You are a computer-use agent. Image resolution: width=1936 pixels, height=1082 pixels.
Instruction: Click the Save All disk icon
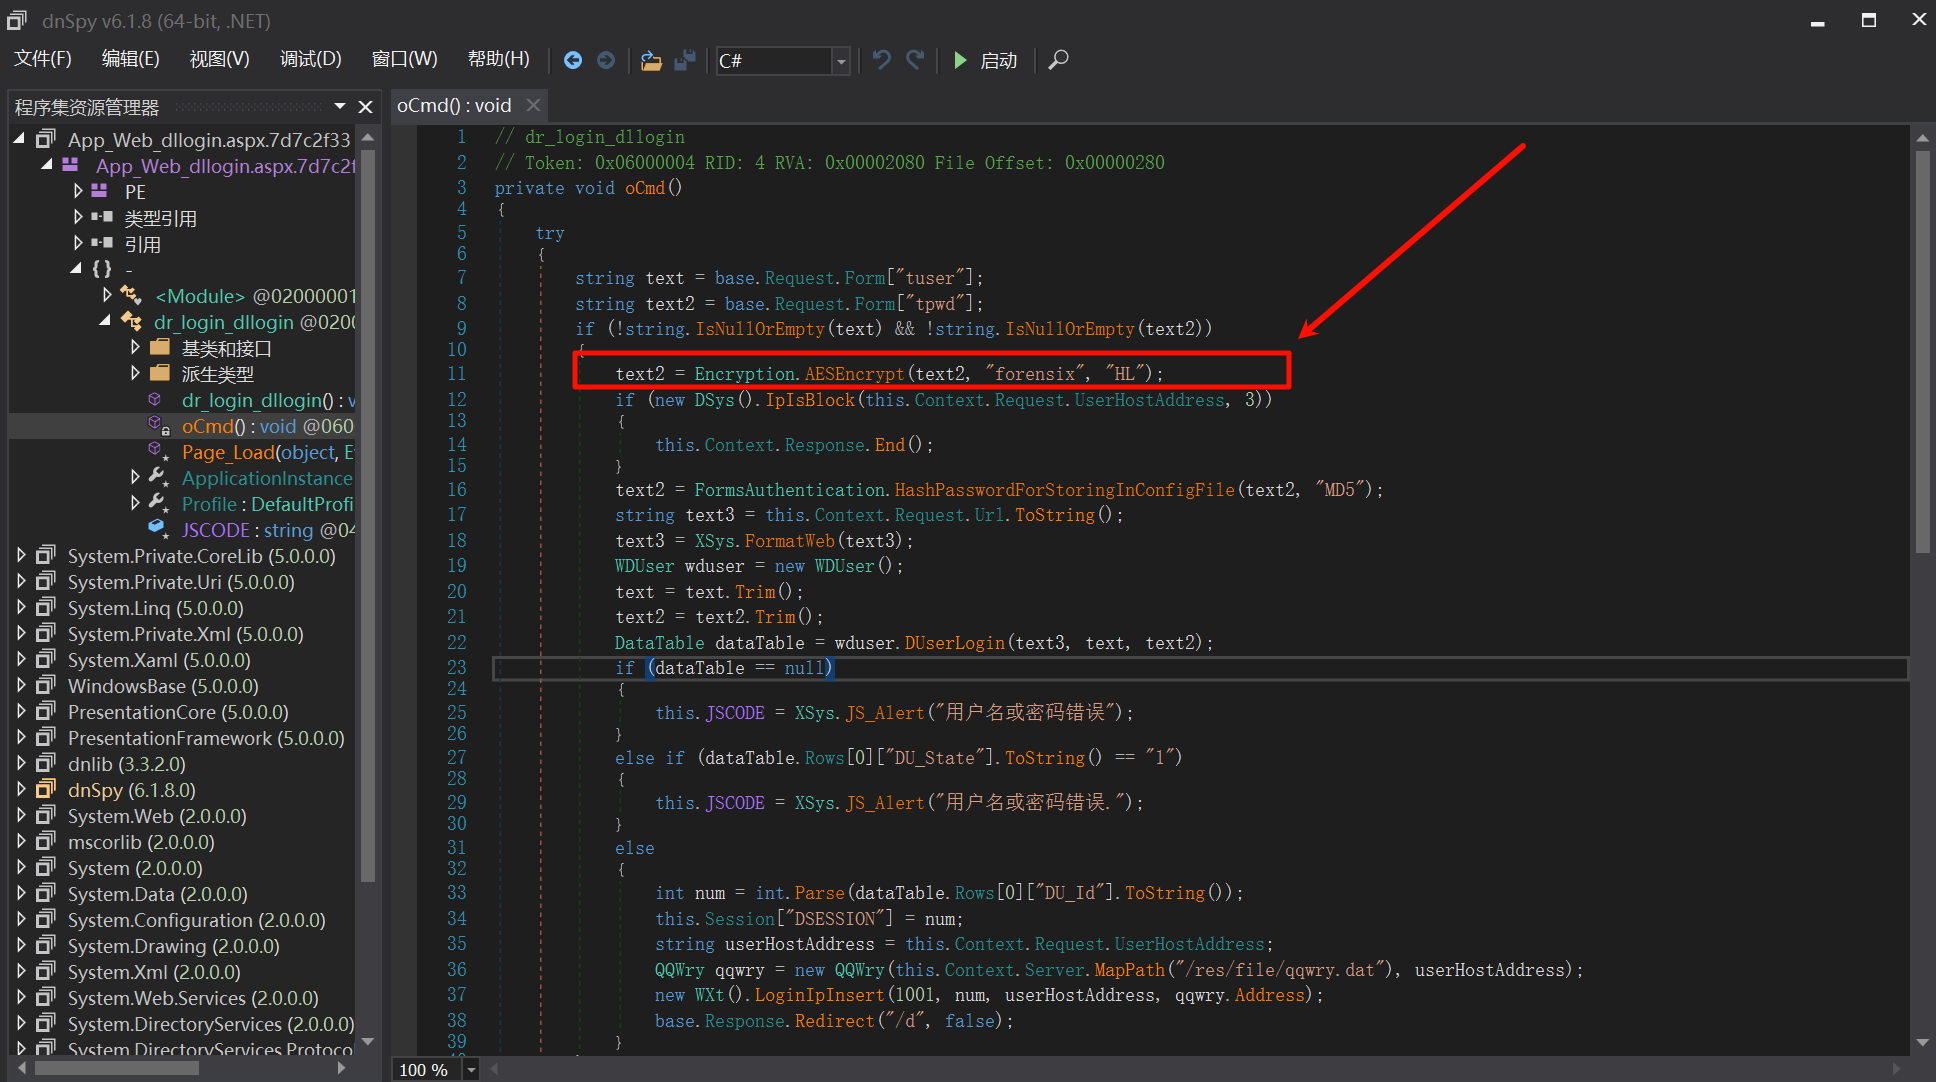point(685,60)
